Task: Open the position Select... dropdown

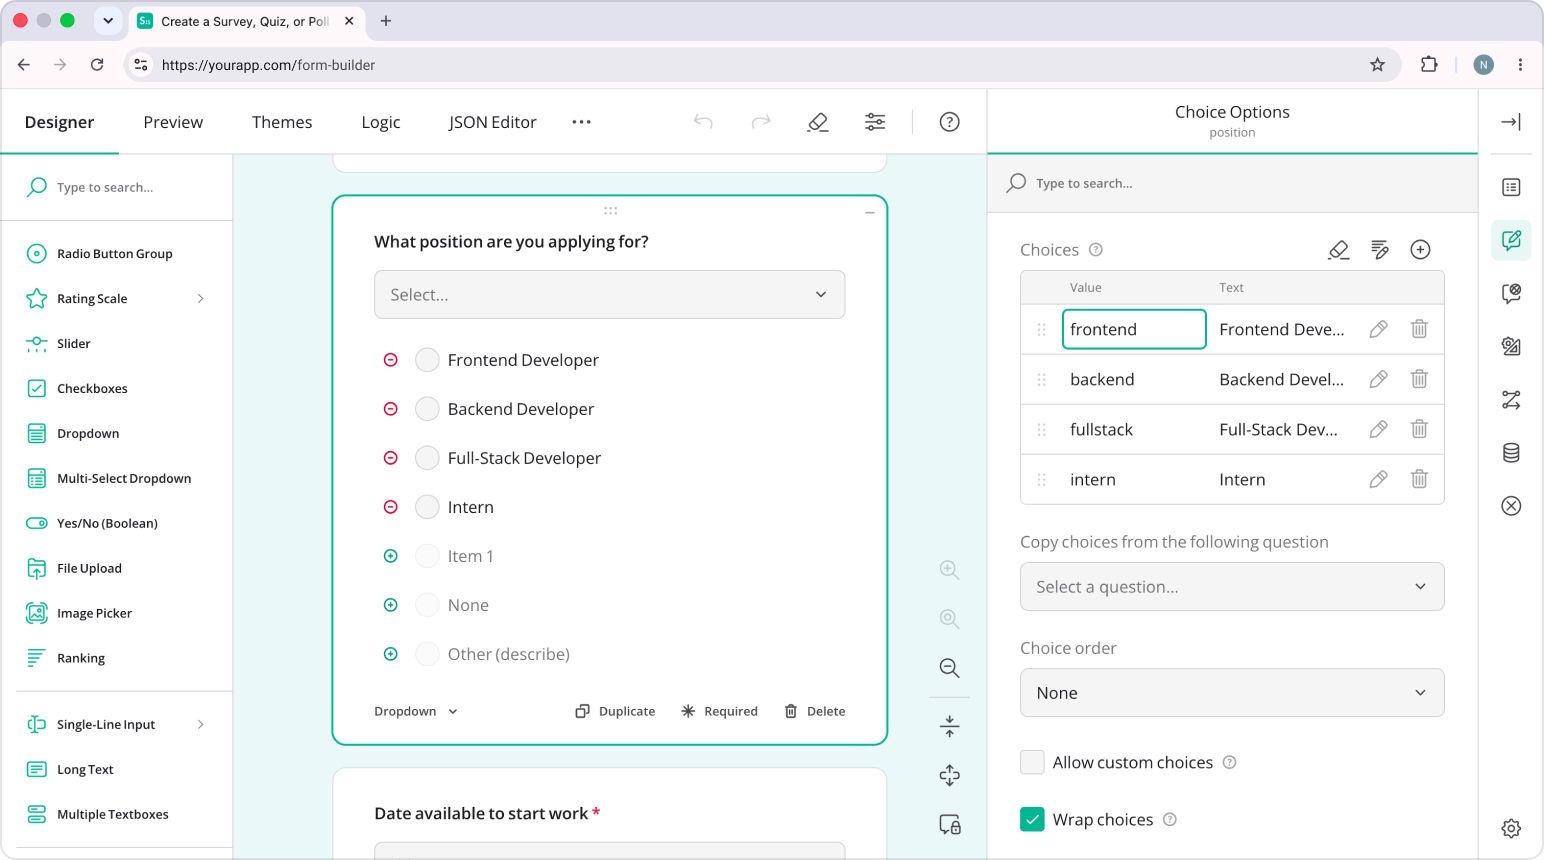Action: click(x=610, y=295)
